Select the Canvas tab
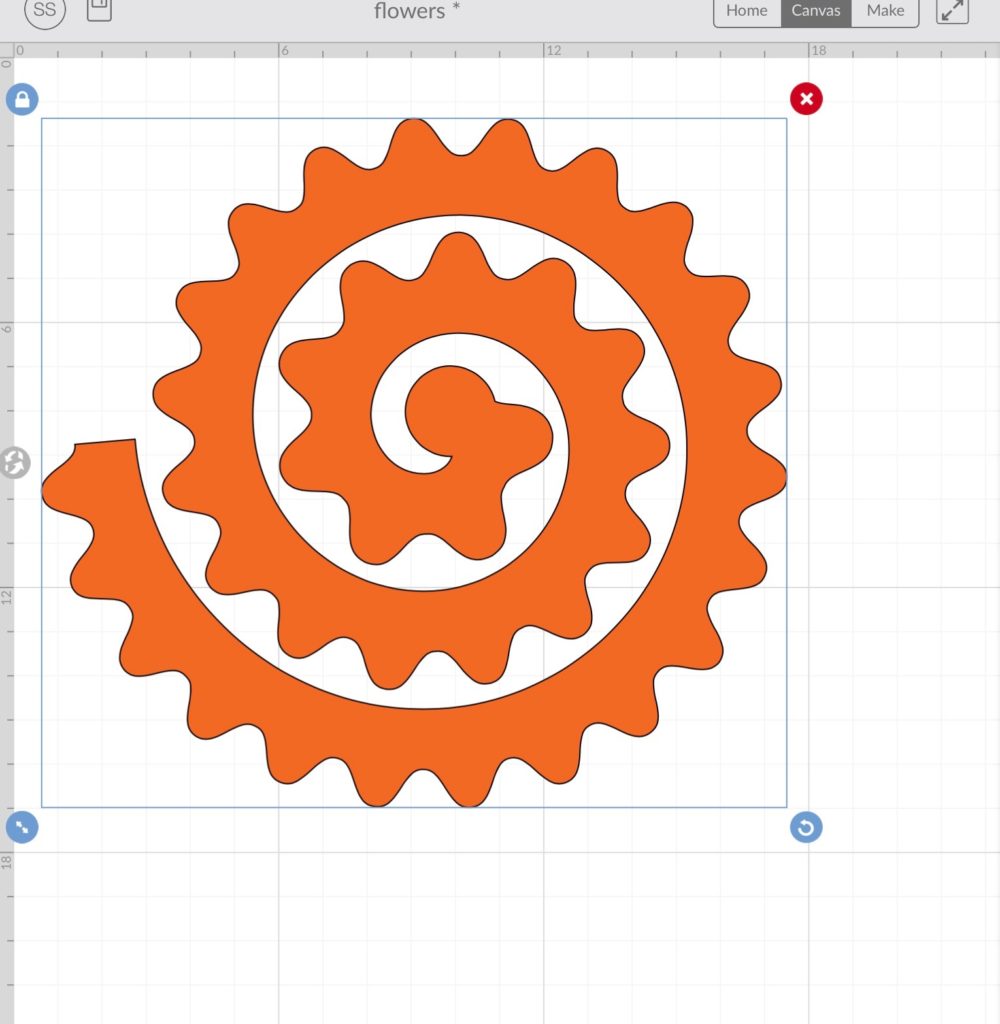 (816, 10)
